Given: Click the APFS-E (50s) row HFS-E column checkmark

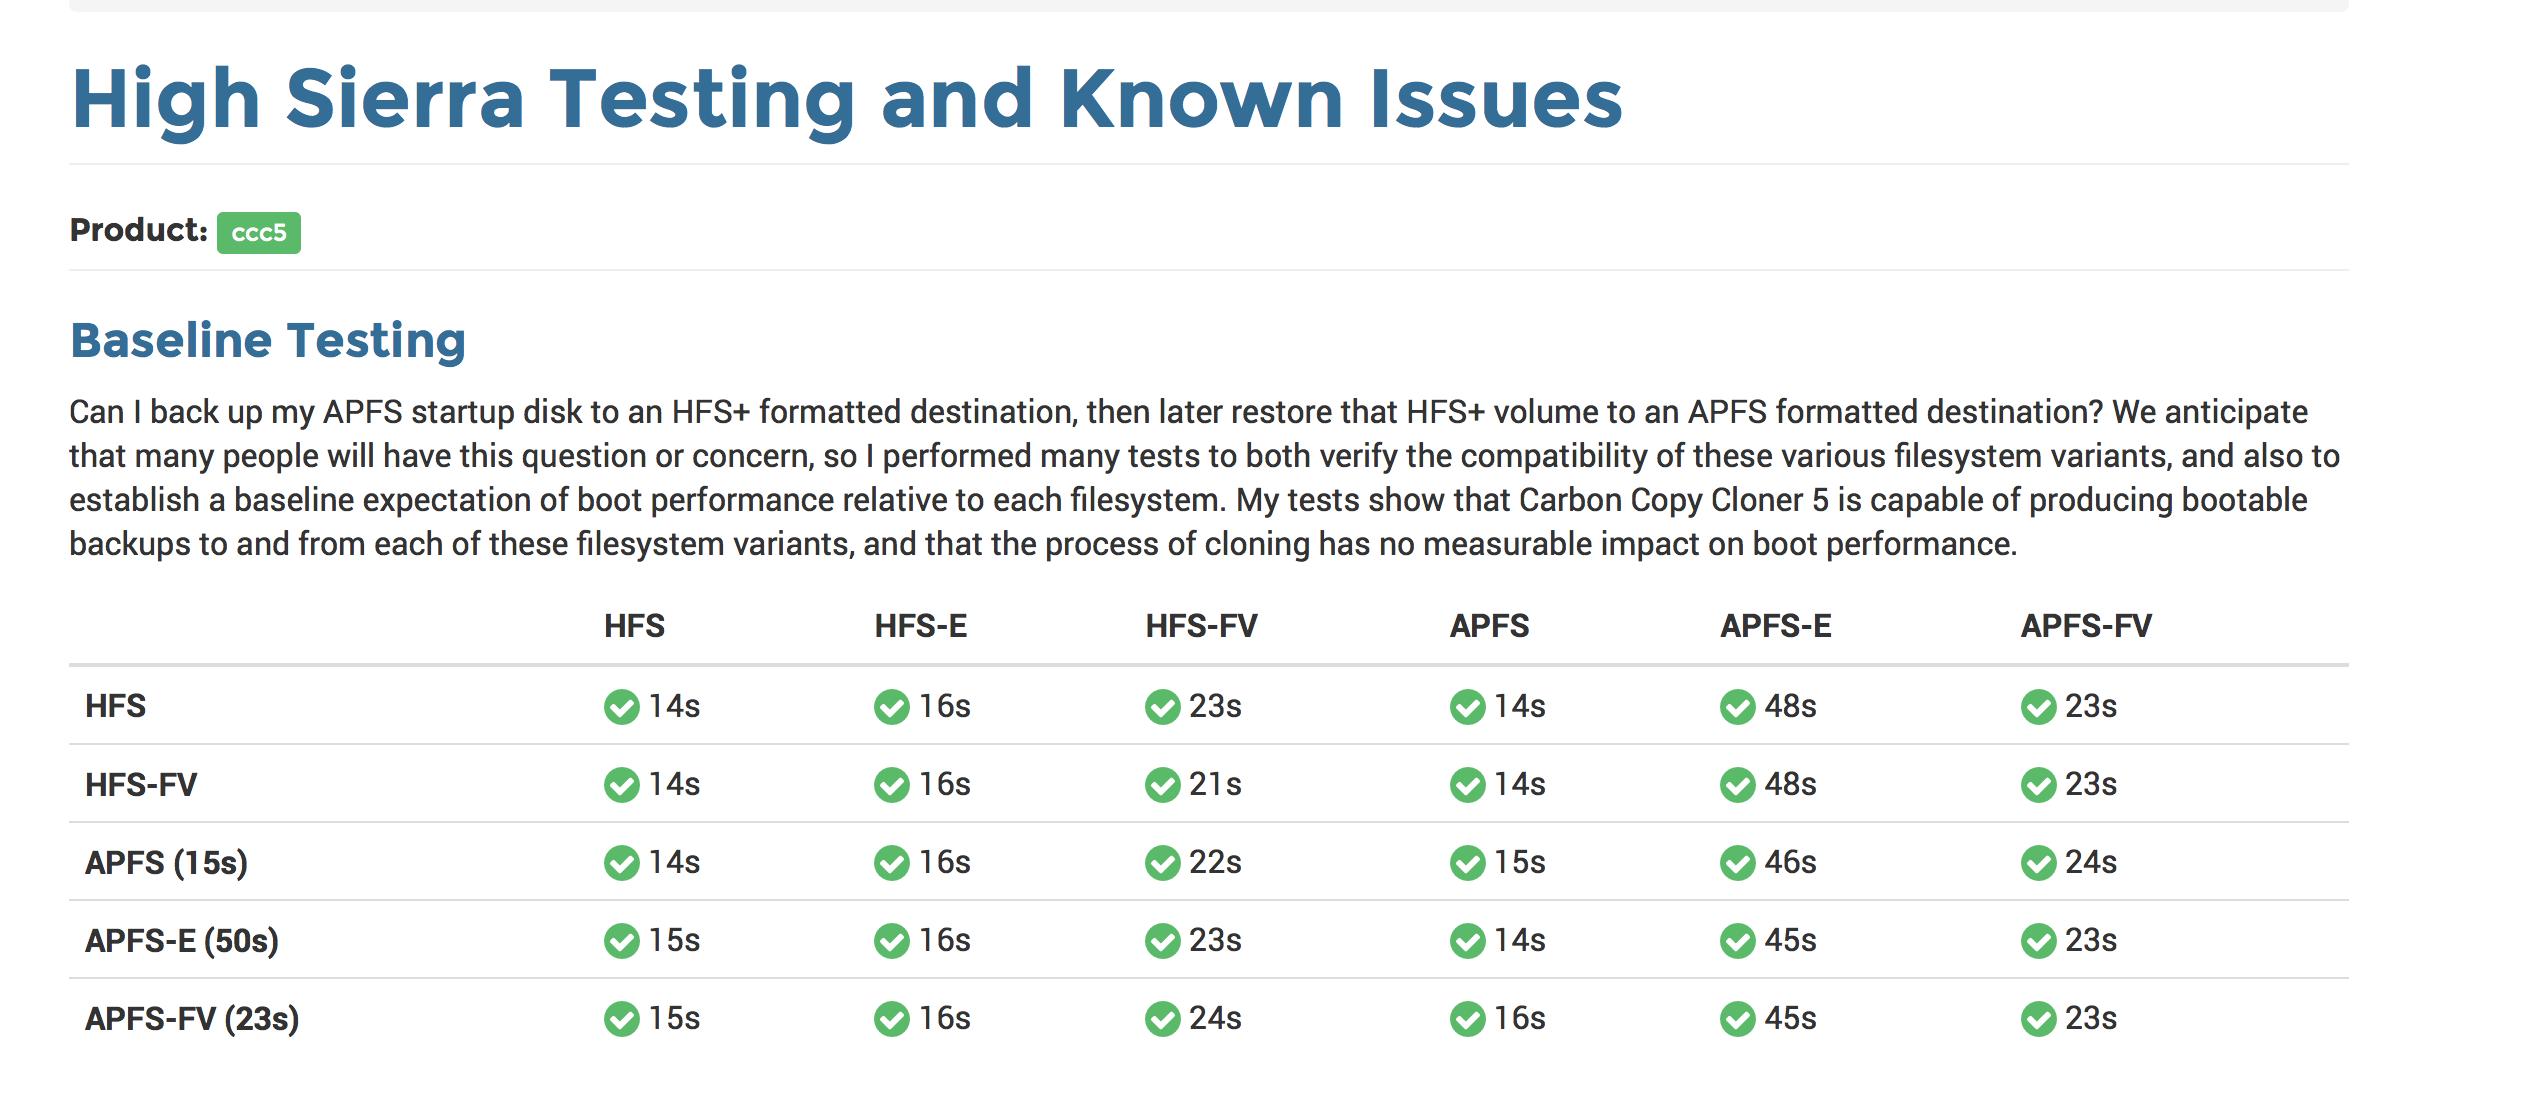Looking at the screenshot, I should pos(891,941).
